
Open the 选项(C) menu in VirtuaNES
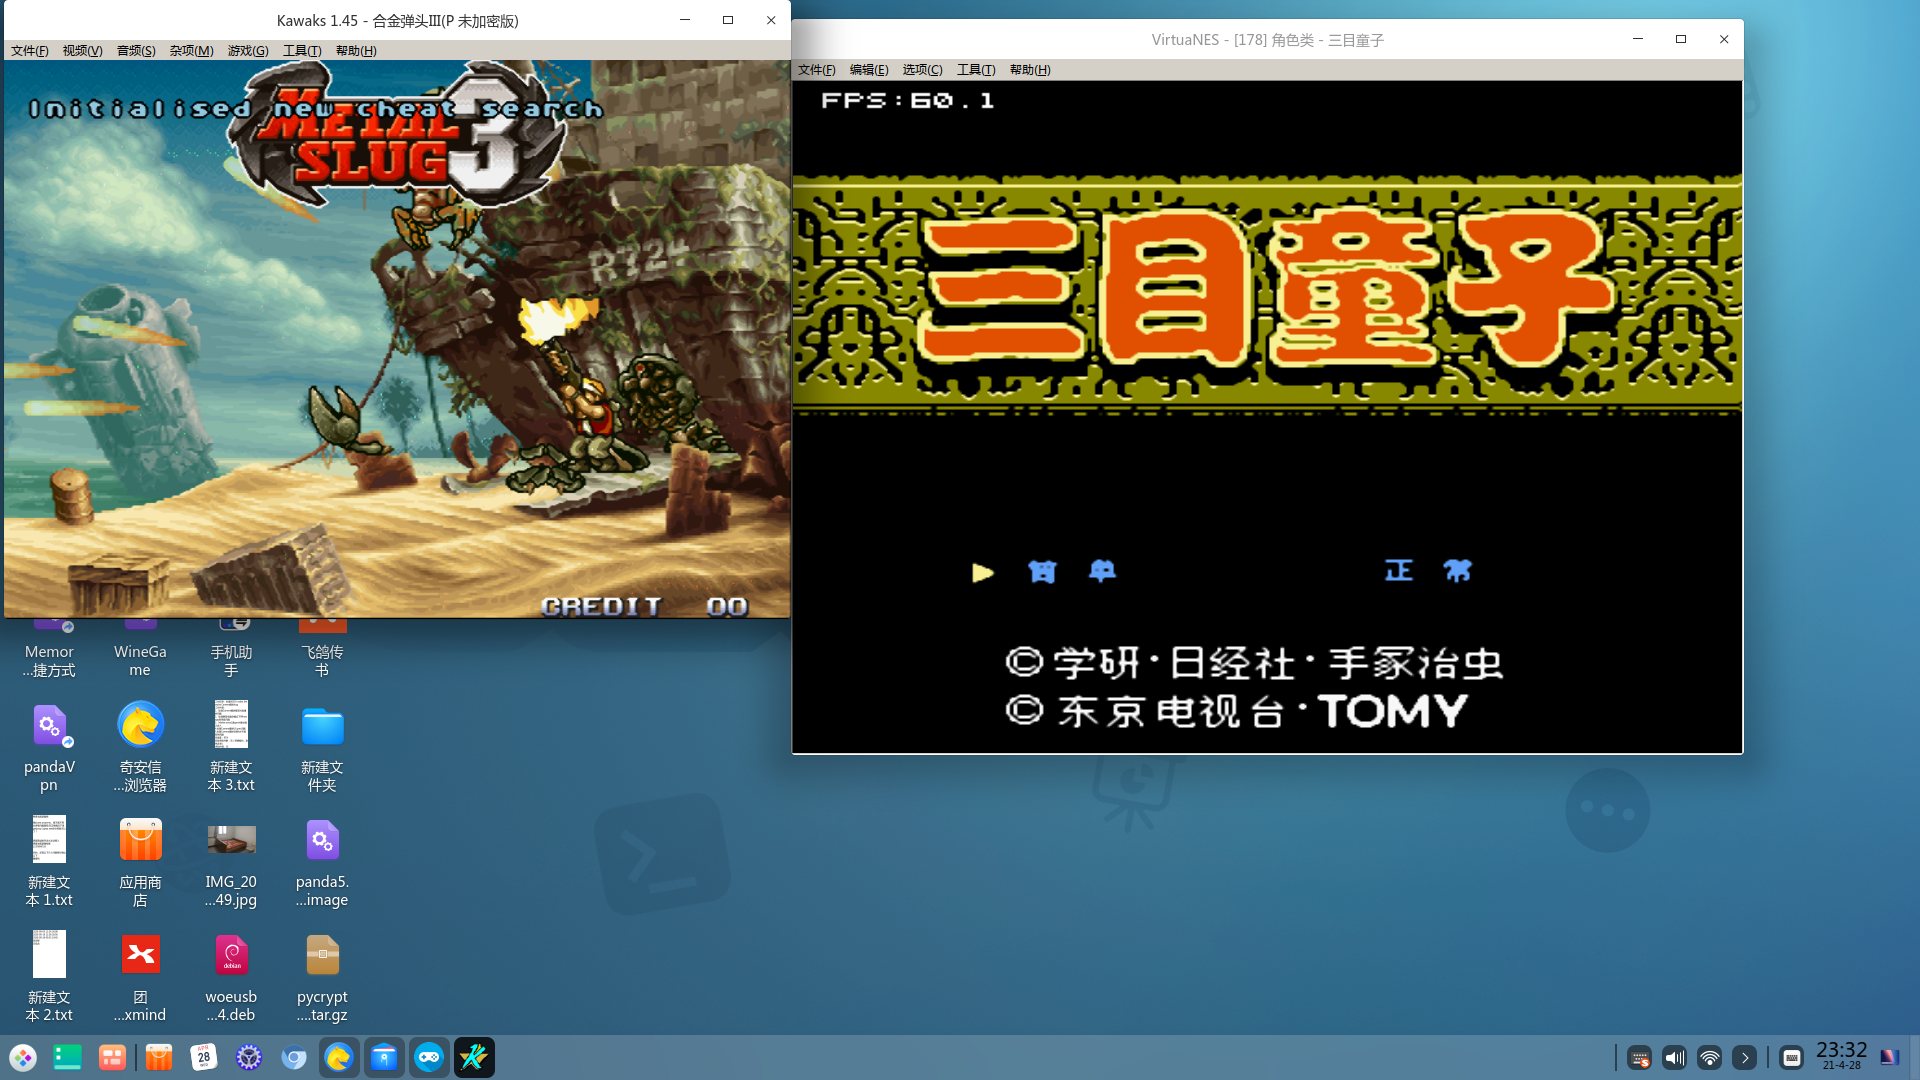coord(921,70)
